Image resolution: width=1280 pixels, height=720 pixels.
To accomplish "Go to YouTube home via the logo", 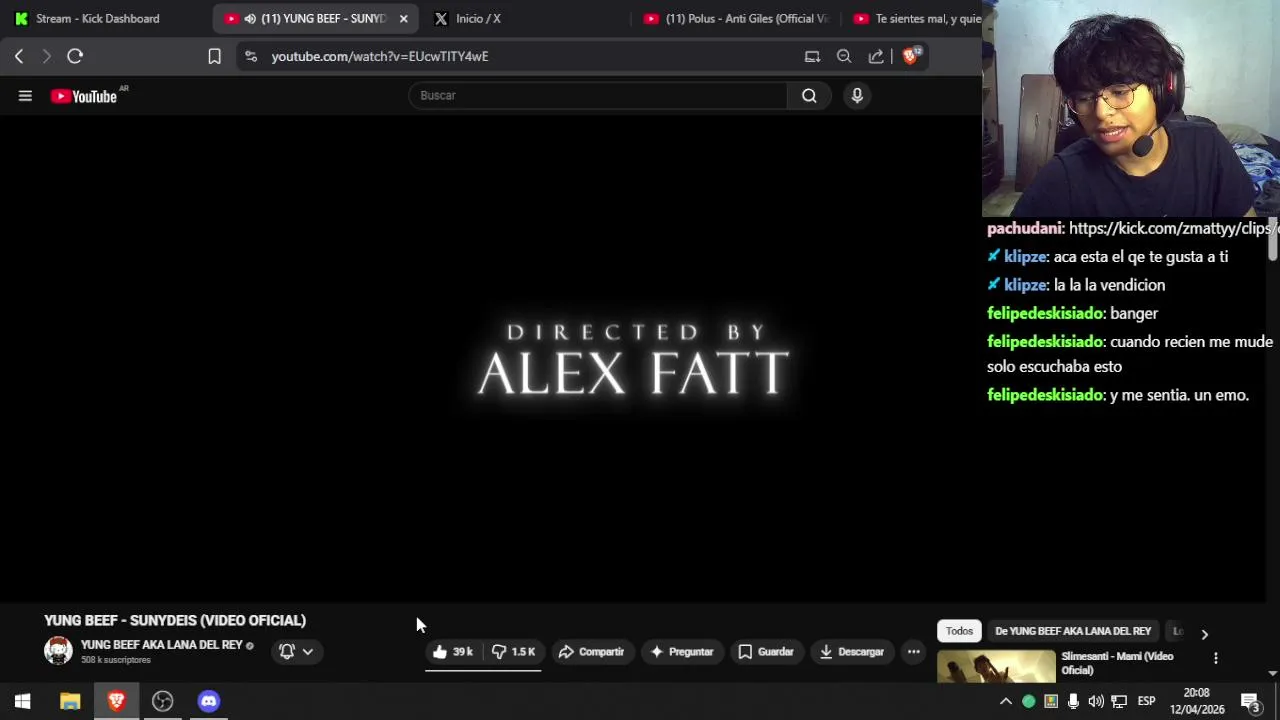I will (x=85, y=96).
